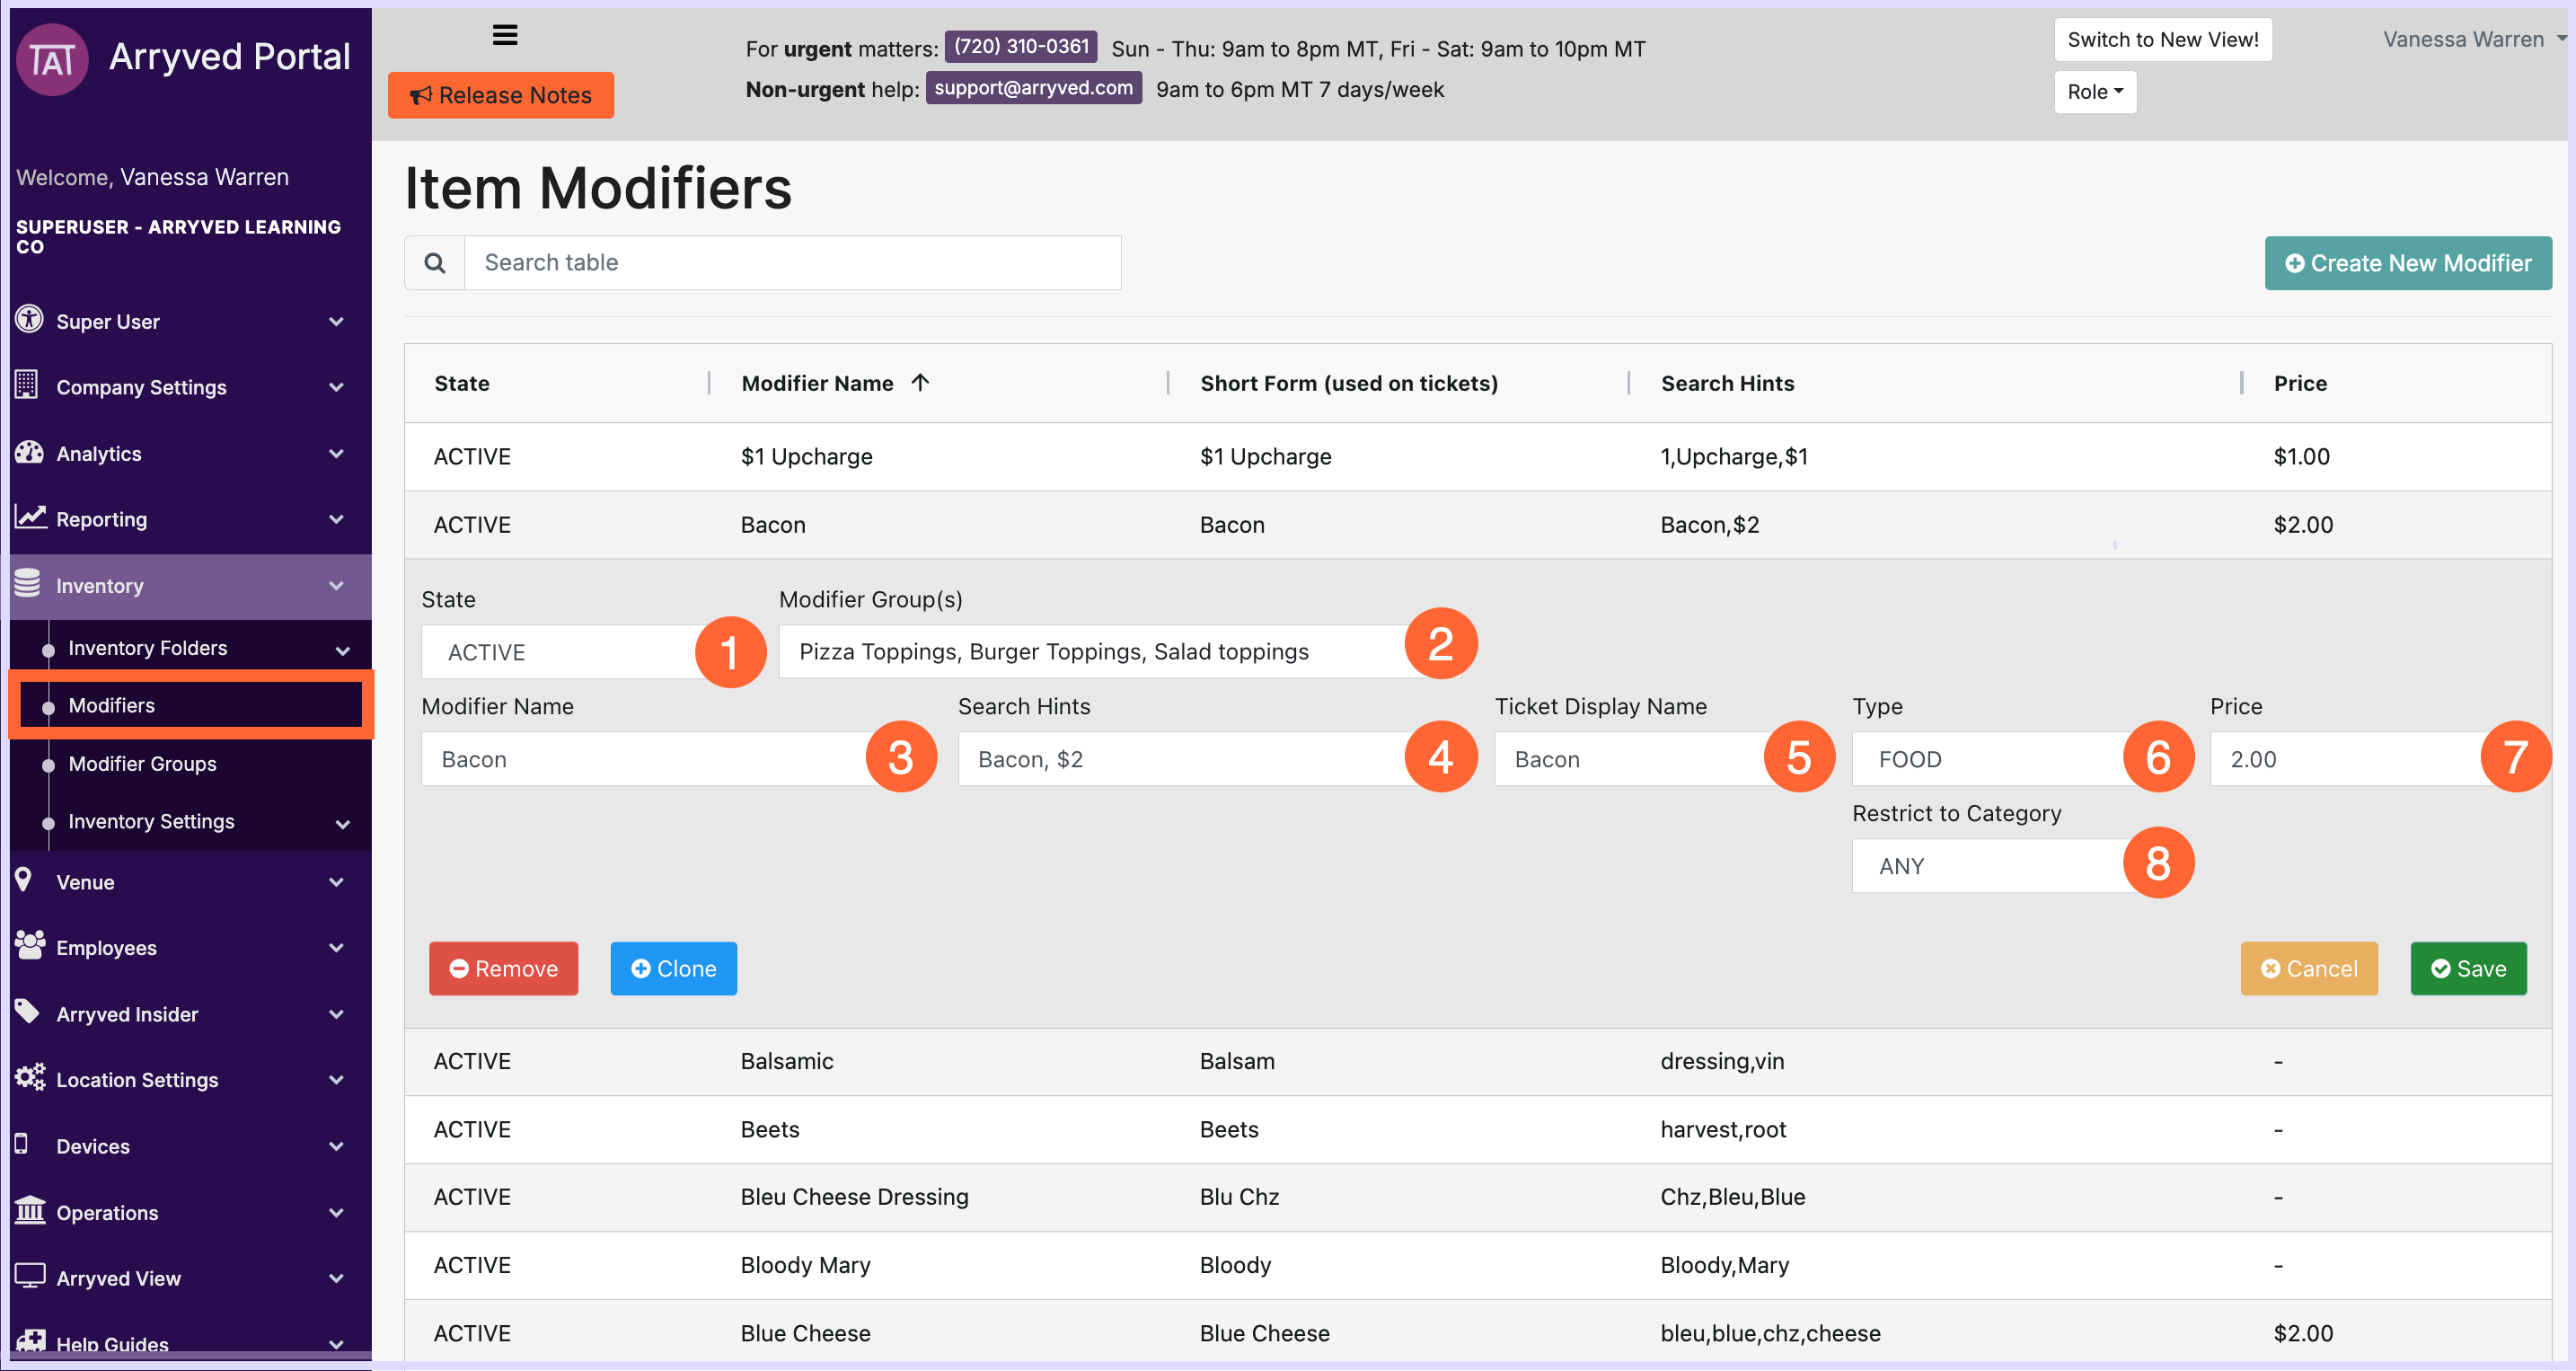
Task: Click the Venue map pin icon
Action: 24,880
